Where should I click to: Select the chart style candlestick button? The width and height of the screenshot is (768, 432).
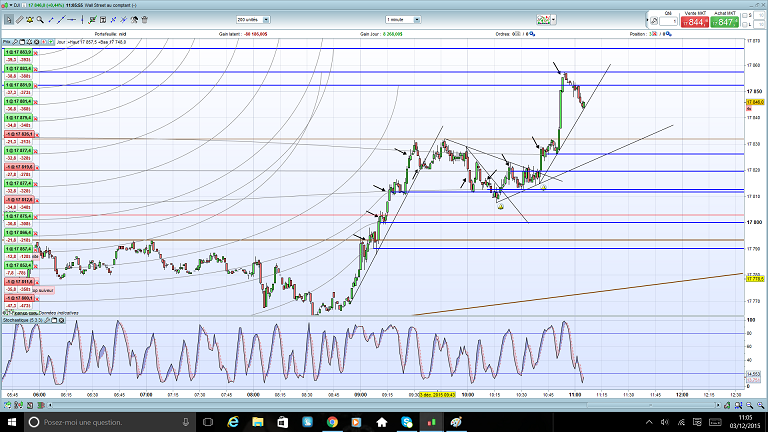click(544, 20)
